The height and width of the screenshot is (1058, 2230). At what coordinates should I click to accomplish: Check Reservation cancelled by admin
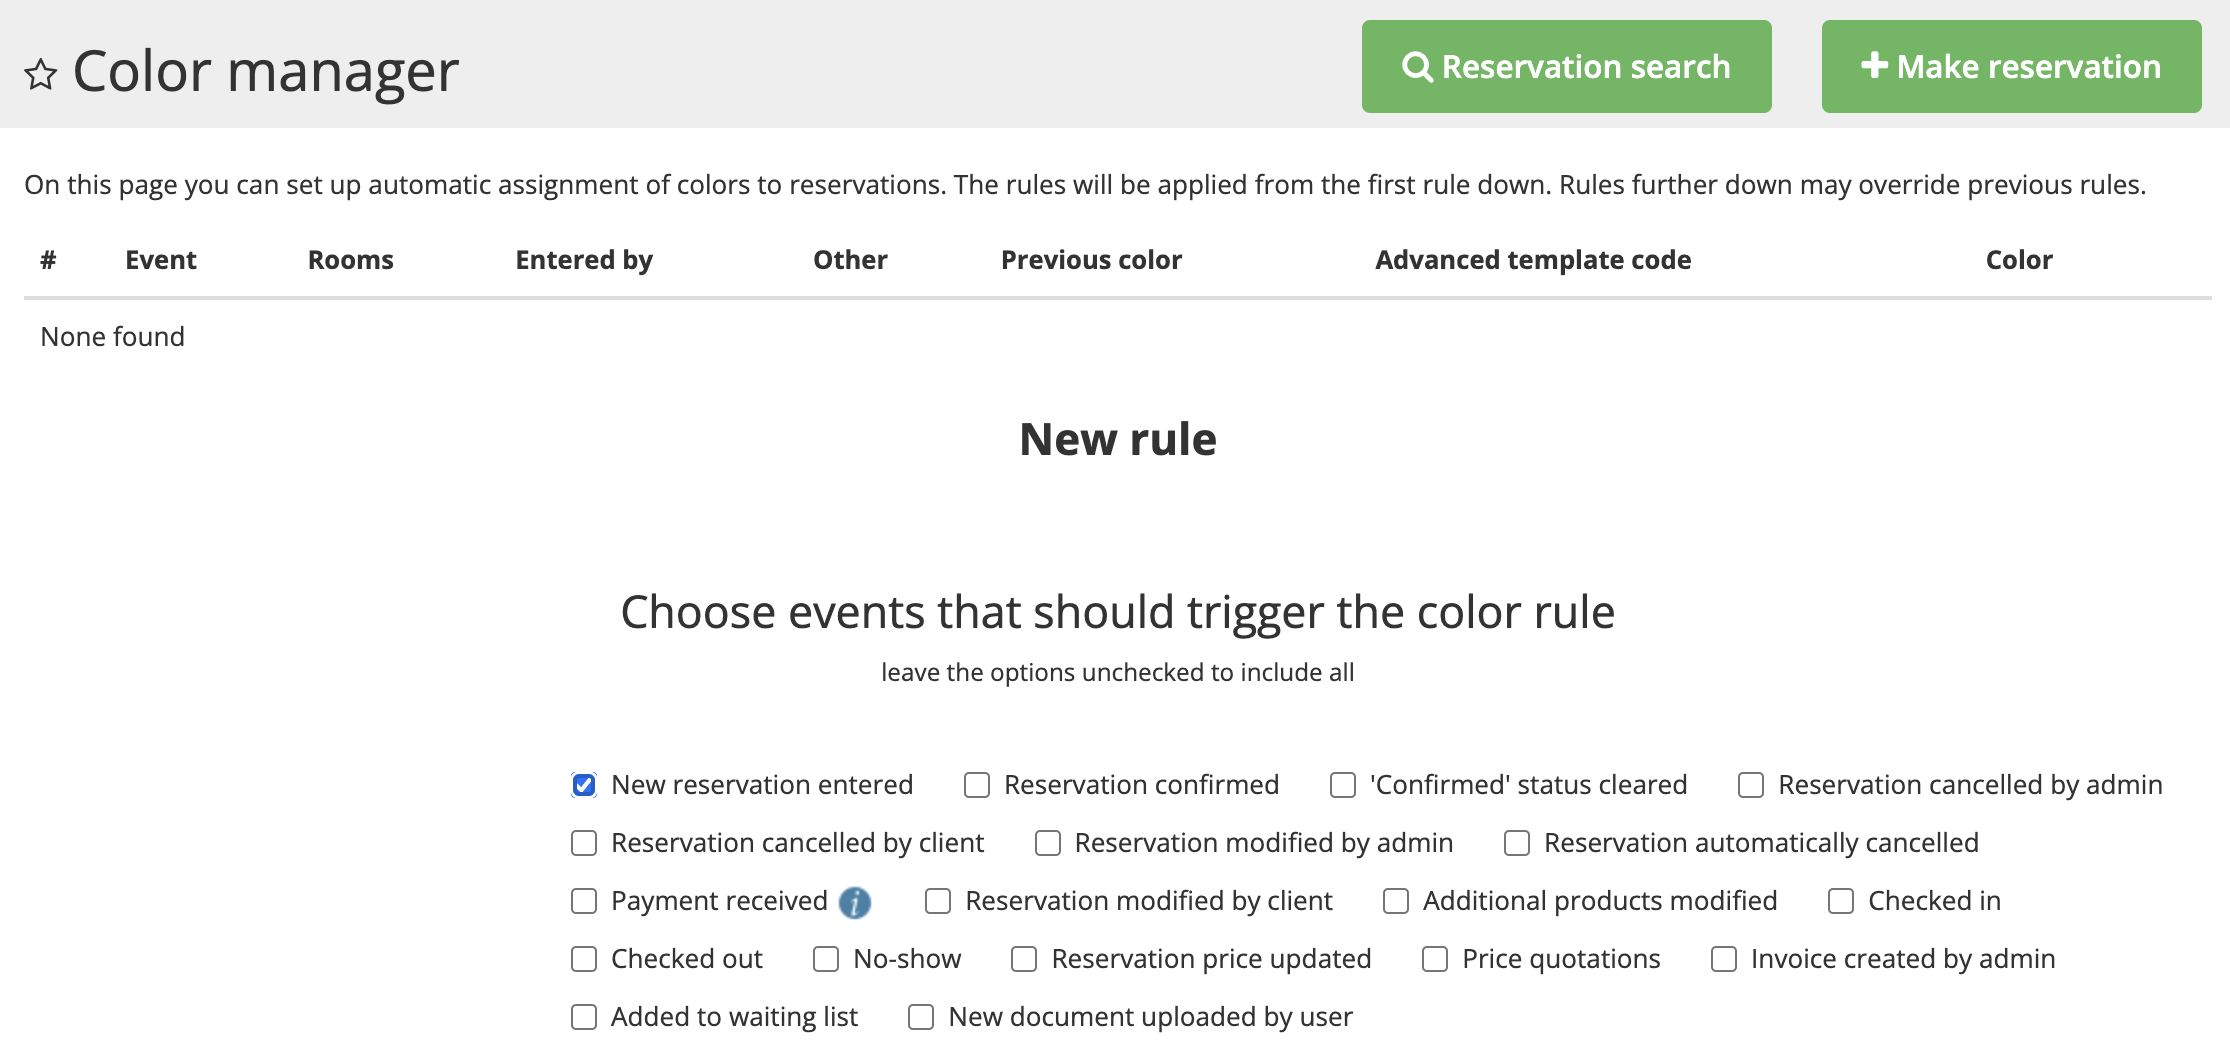1751,785
